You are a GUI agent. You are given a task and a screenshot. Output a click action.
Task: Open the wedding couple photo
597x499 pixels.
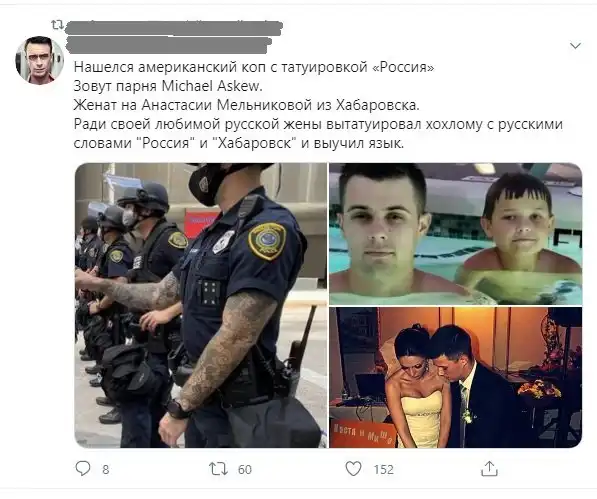point(455,378)
